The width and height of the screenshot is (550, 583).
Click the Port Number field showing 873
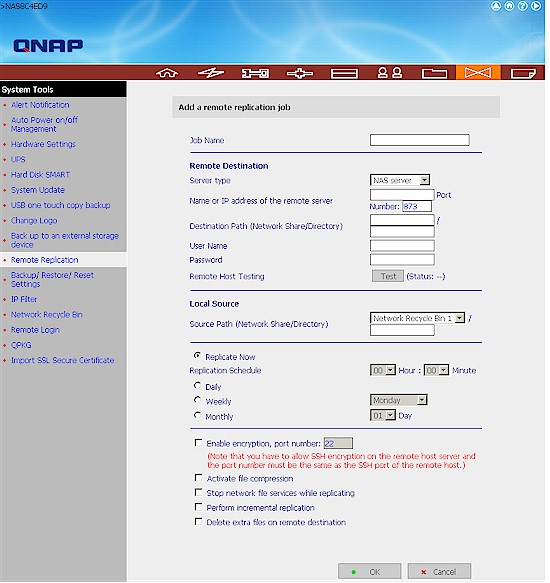tap(417, 206)
